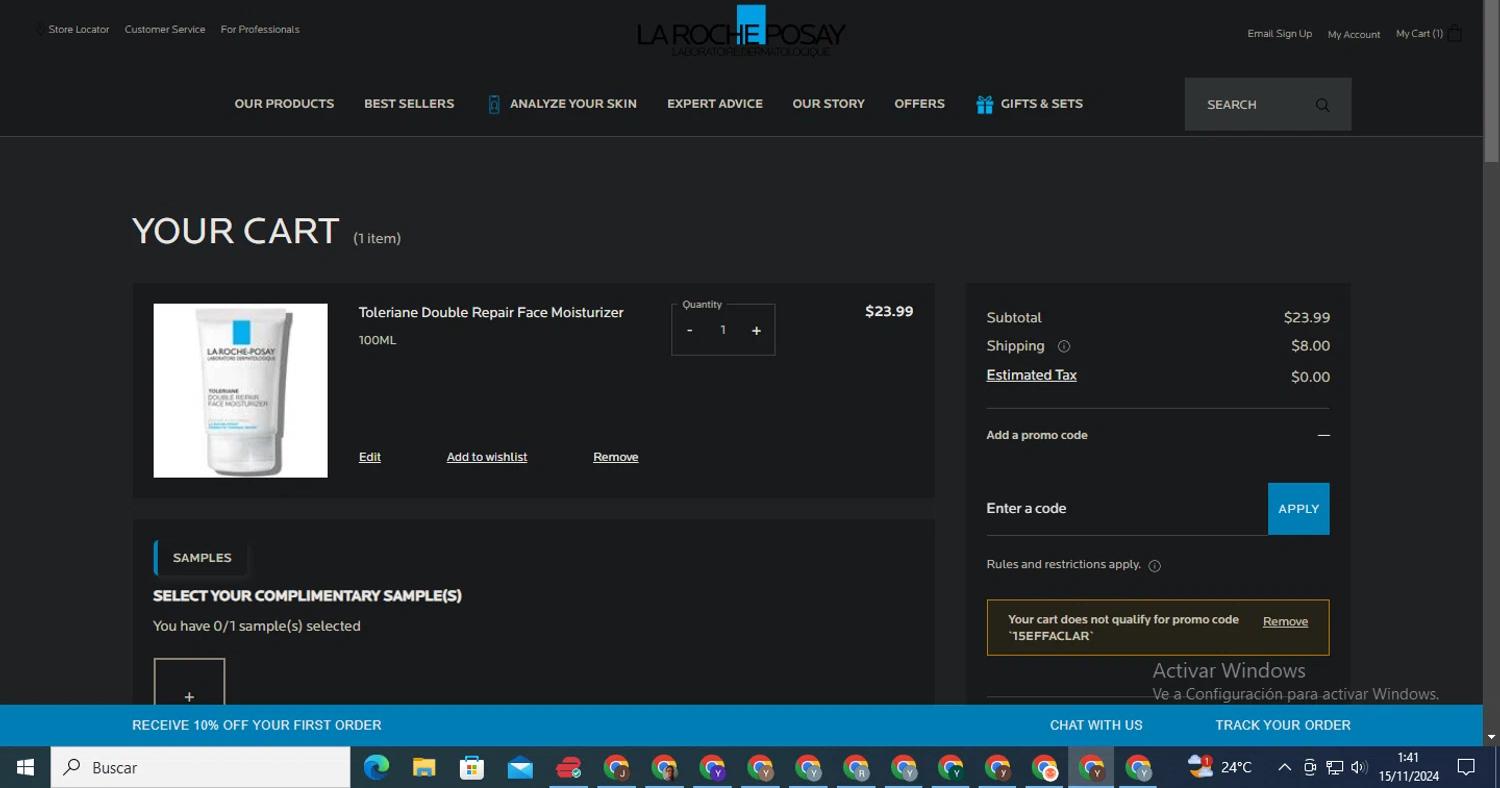
Task: Click the Windows taskbar Buscar search box
Action: (x=201, y=767)
